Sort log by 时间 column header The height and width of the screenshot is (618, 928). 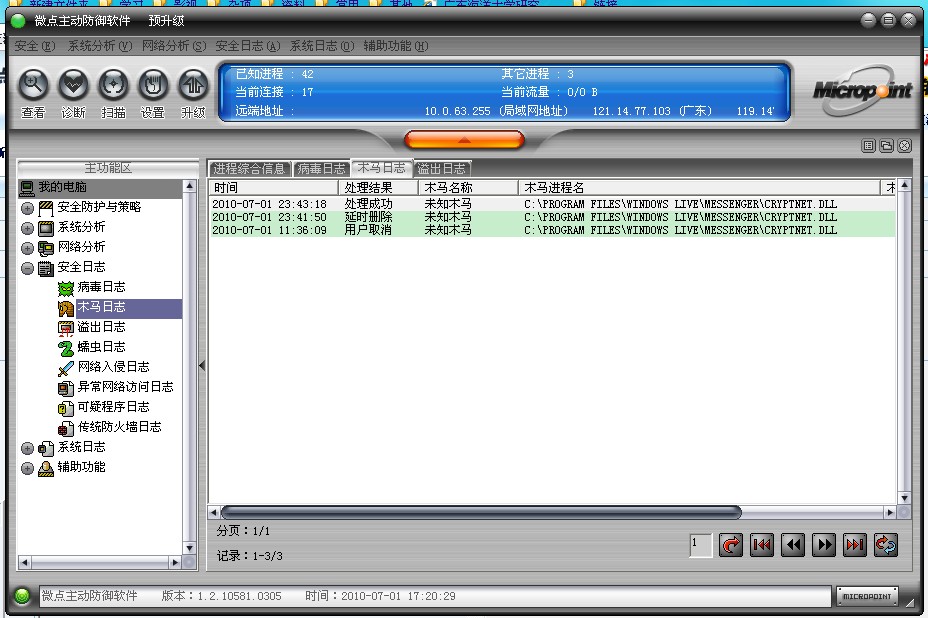(273, 188)
